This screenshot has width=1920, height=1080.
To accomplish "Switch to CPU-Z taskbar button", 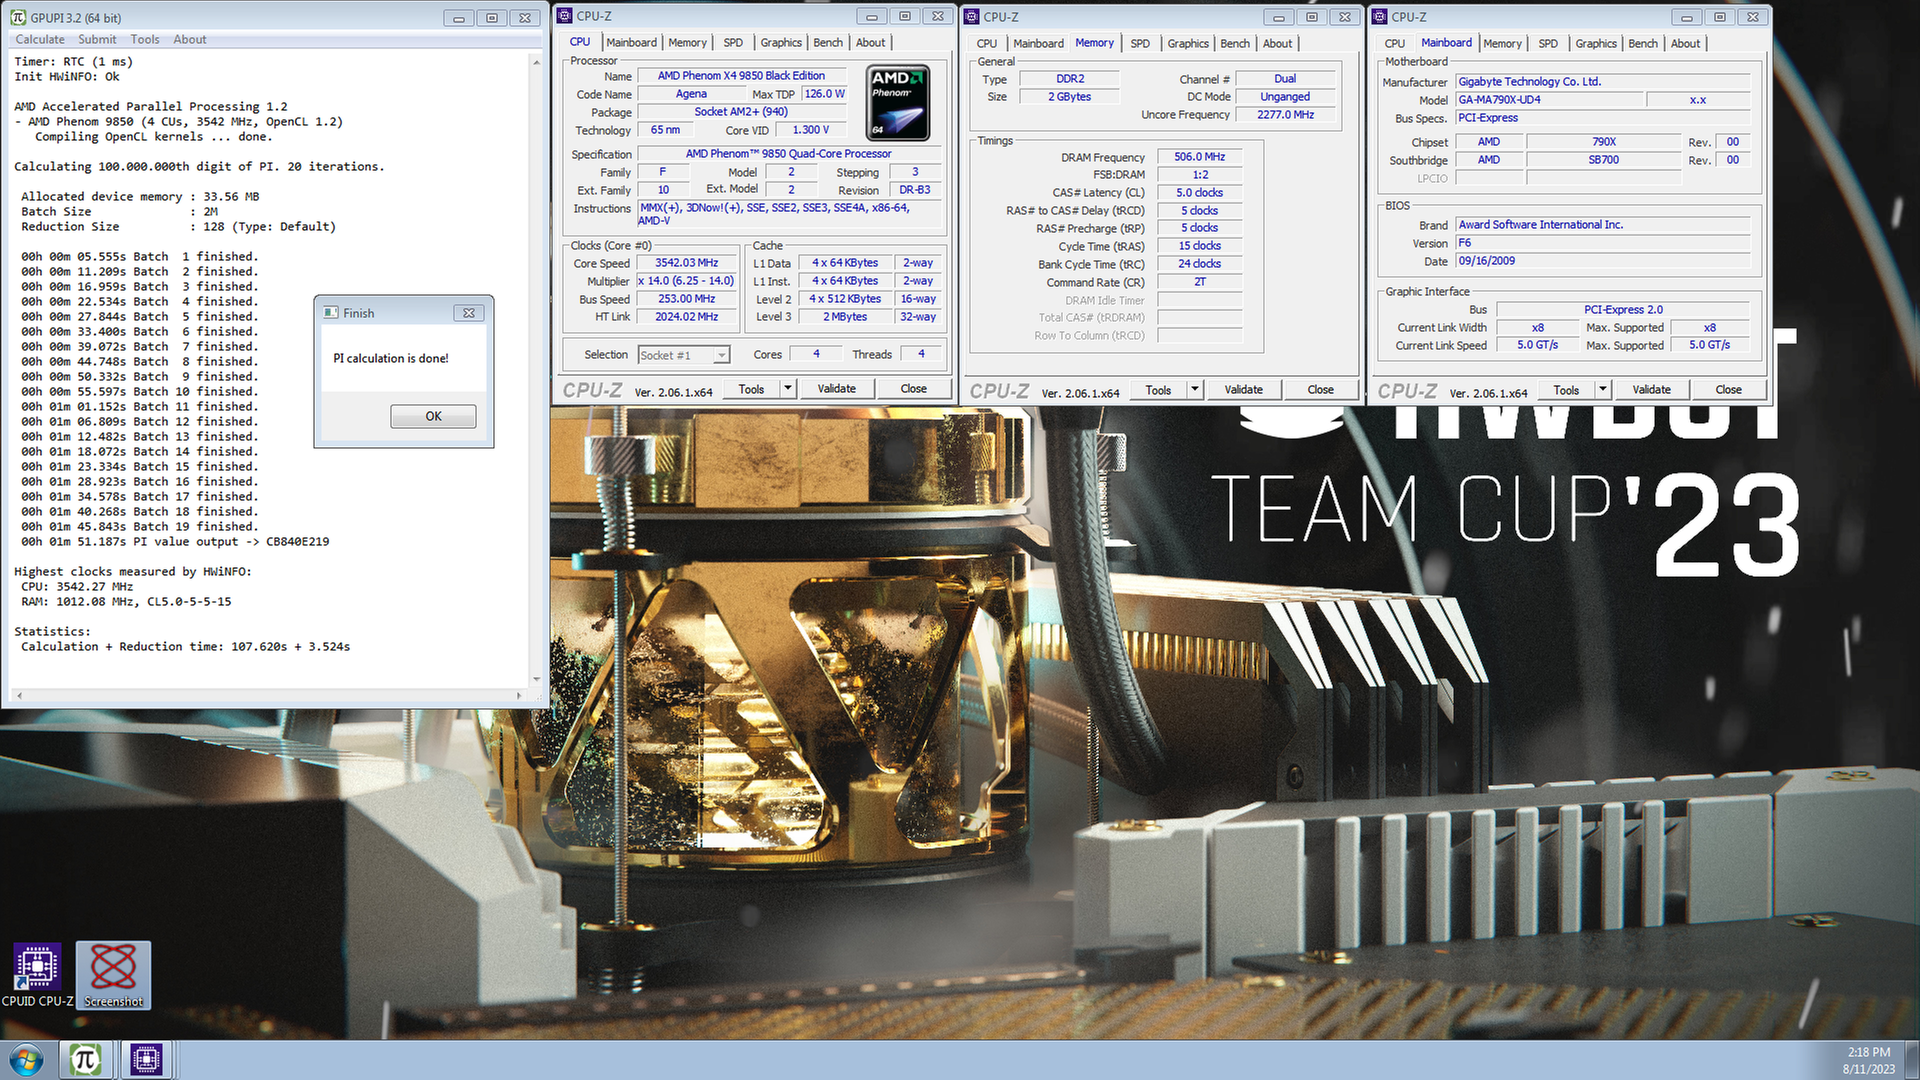I will (146, 1060).
